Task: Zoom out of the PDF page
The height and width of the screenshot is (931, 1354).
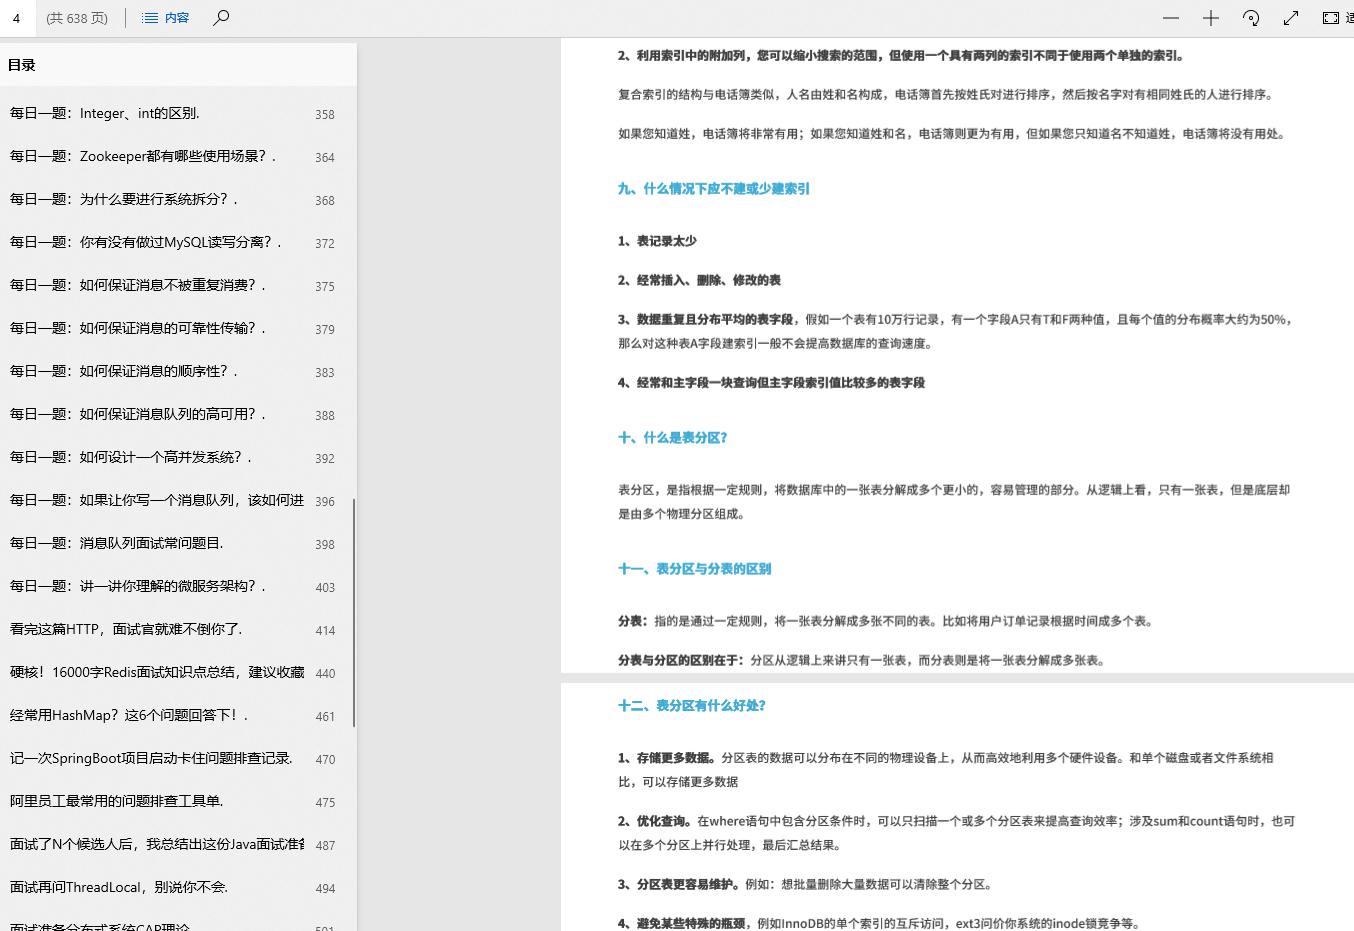Action: coord(1170,17)
